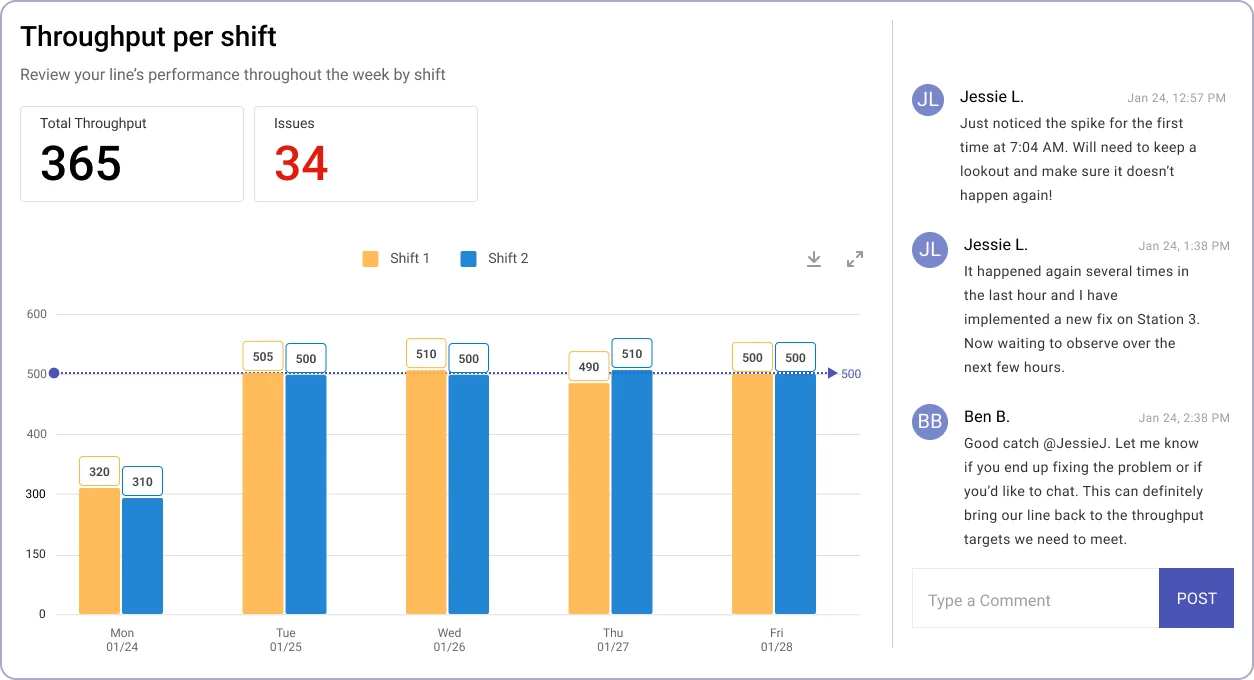
Task: Click Ben B.'s avatar in the comments panel
Action: tap(929, 422)
